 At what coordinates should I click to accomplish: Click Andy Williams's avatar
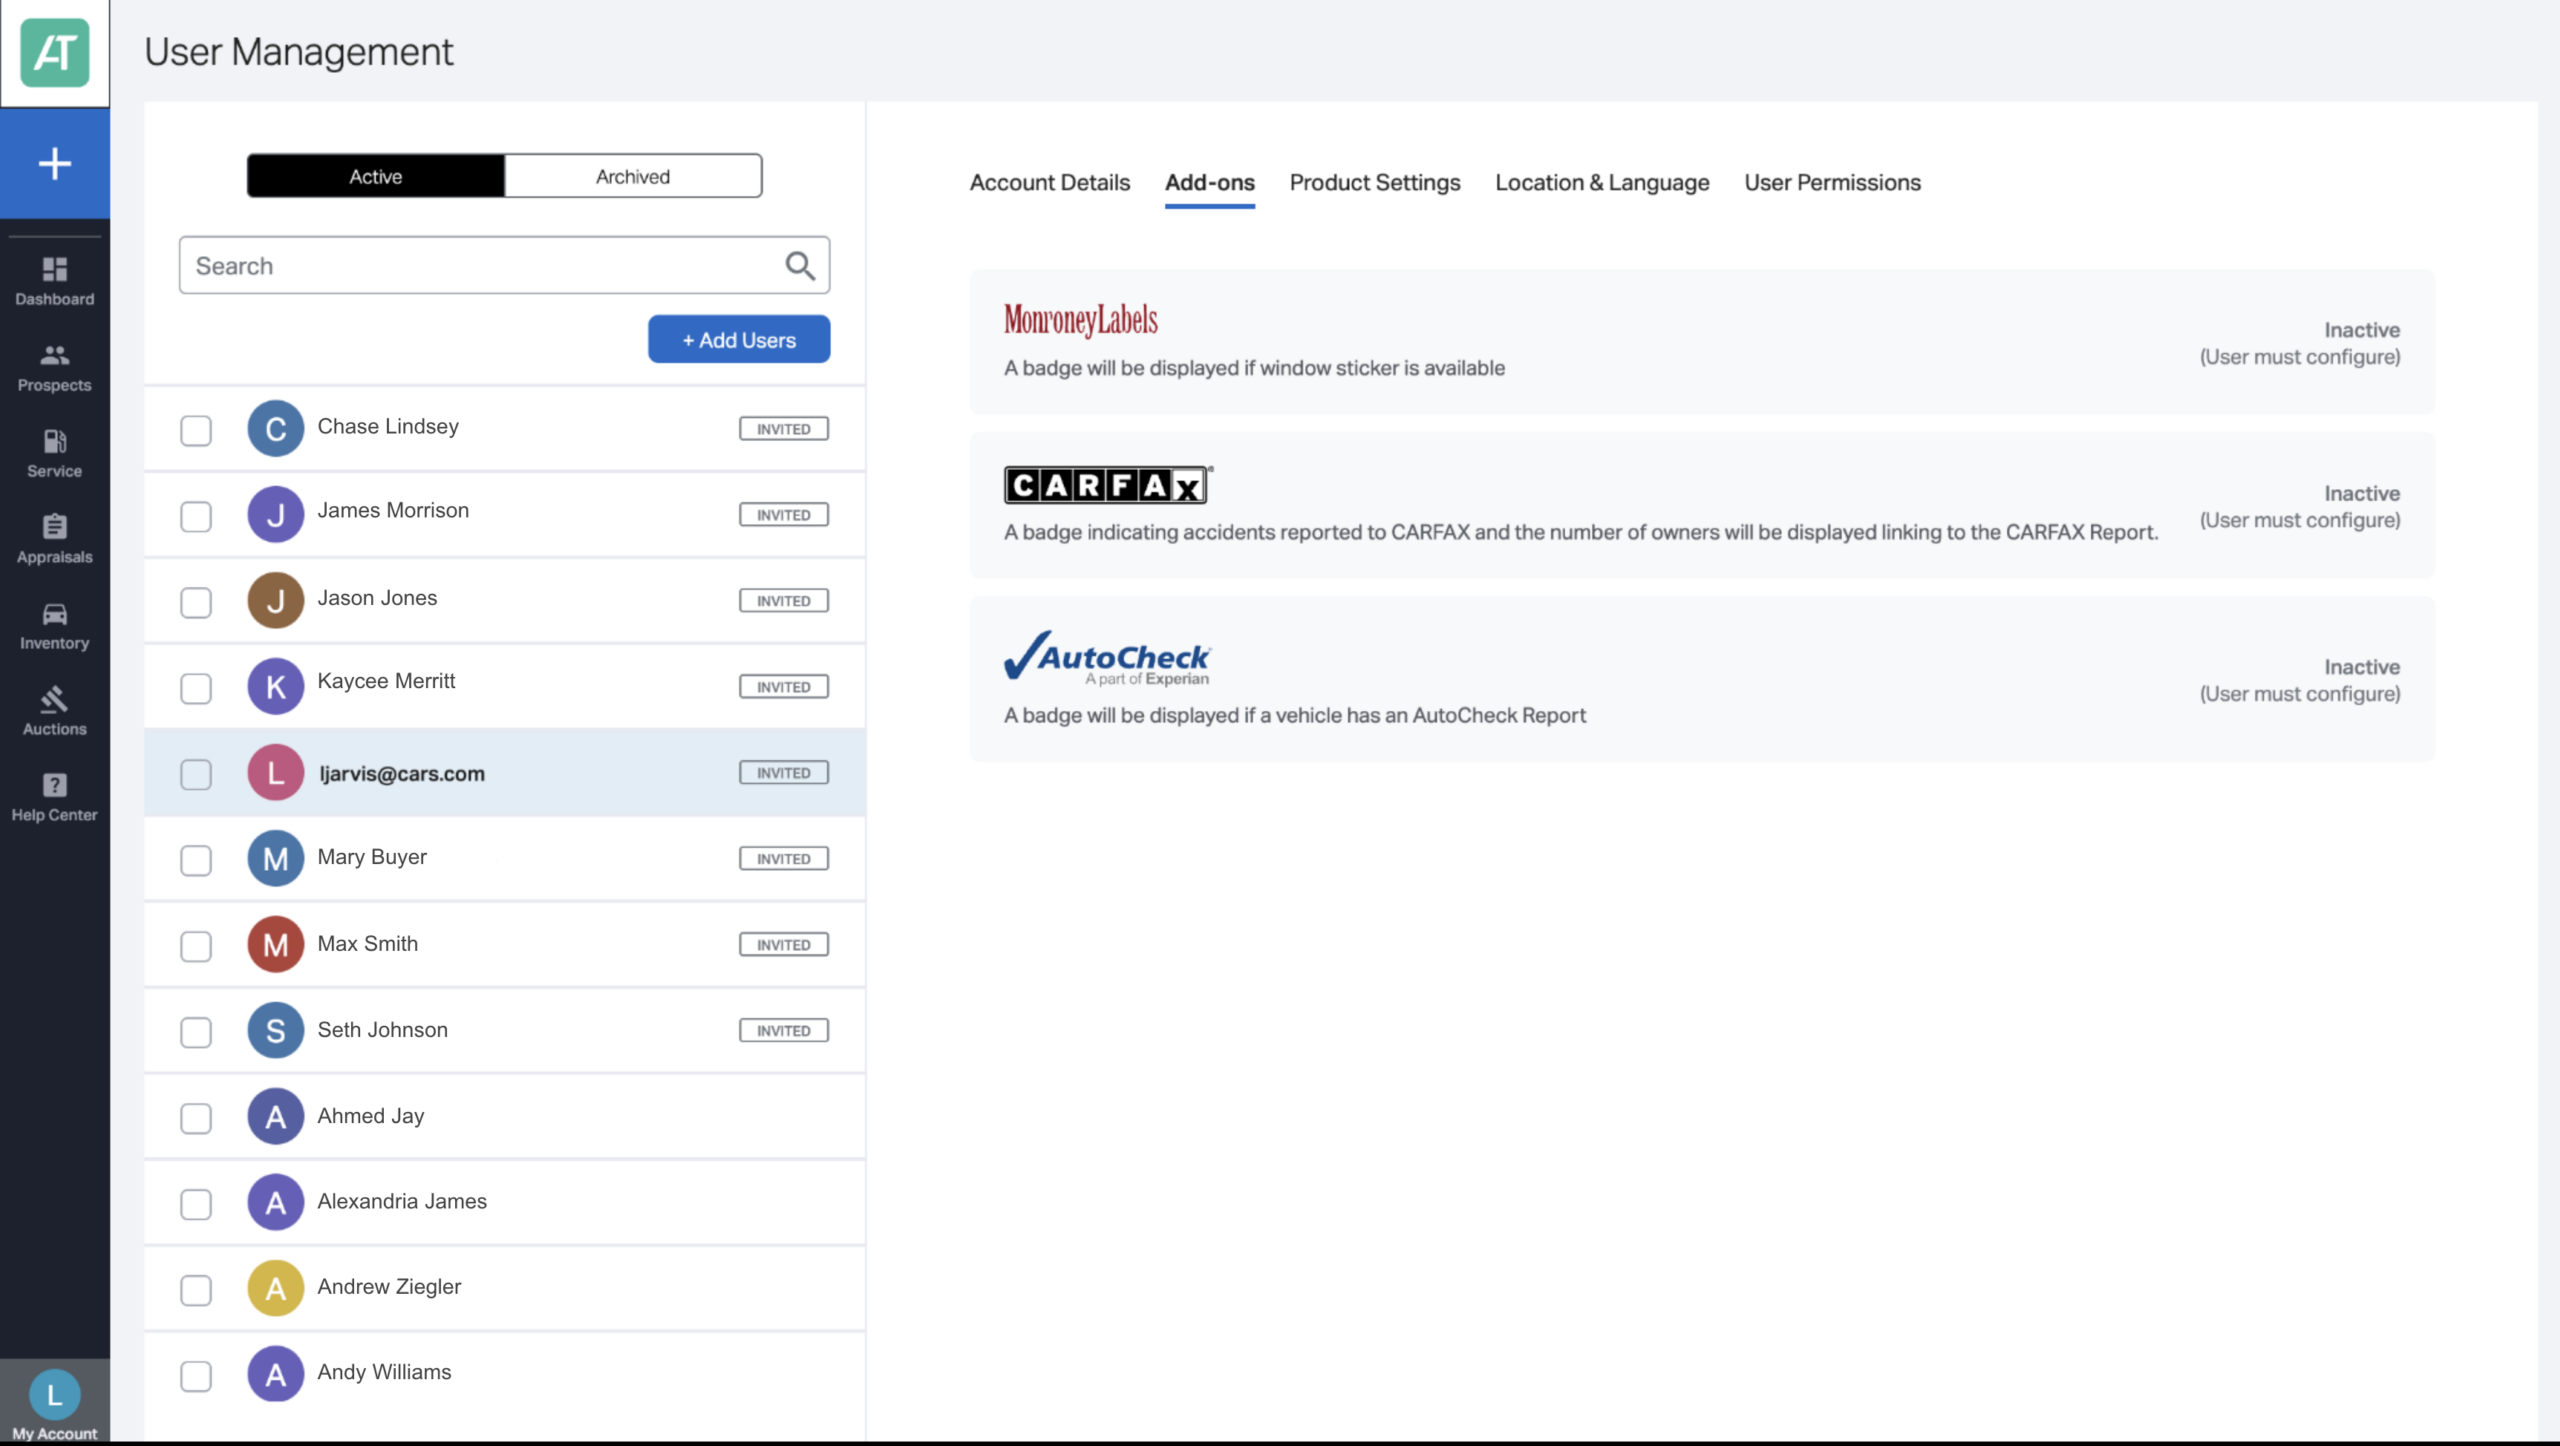click(x=276, y=1375)
